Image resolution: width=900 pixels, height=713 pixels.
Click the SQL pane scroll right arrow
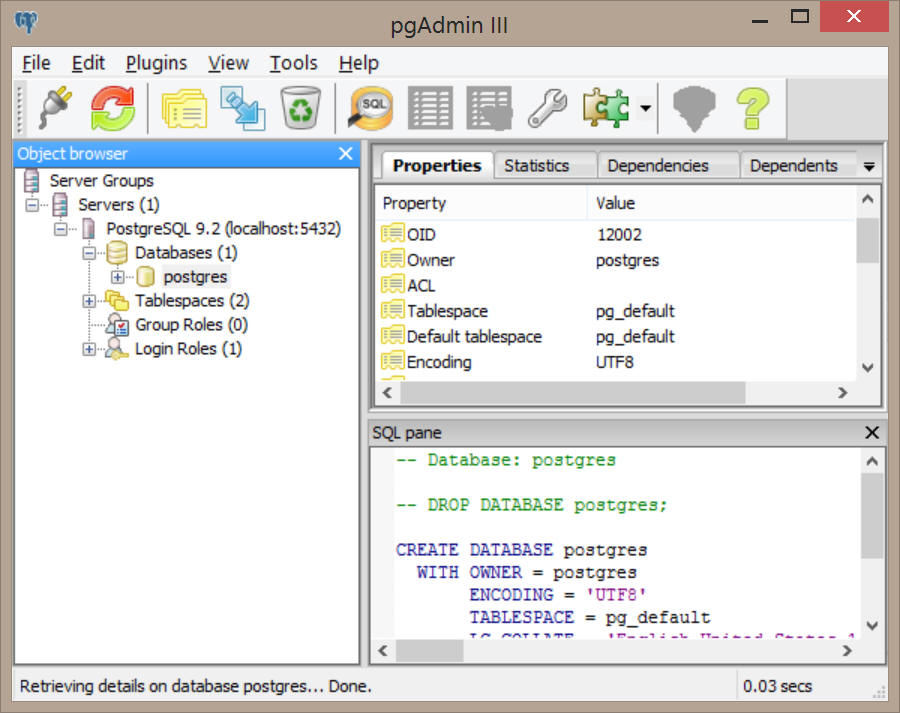[x=847, y=650]
